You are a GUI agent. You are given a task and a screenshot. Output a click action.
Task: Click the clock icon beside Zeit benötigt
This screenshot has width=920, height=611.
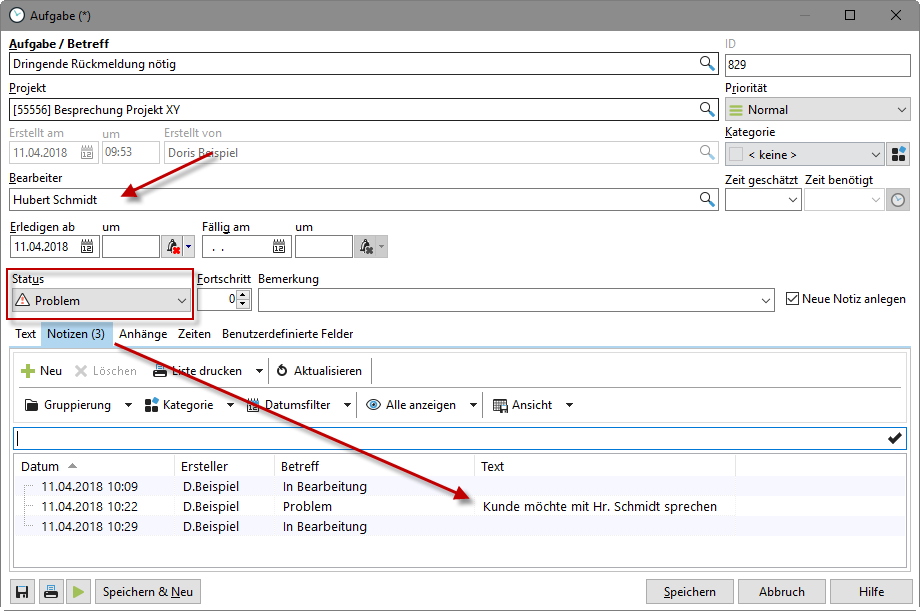coord(899,200)
